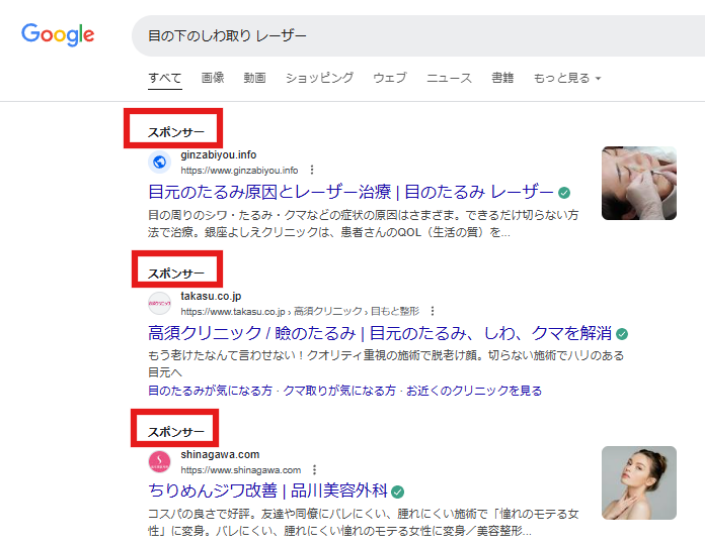Click the https://www.ginzabiyou.info URL text
The image size is (705, 550).
239,170
